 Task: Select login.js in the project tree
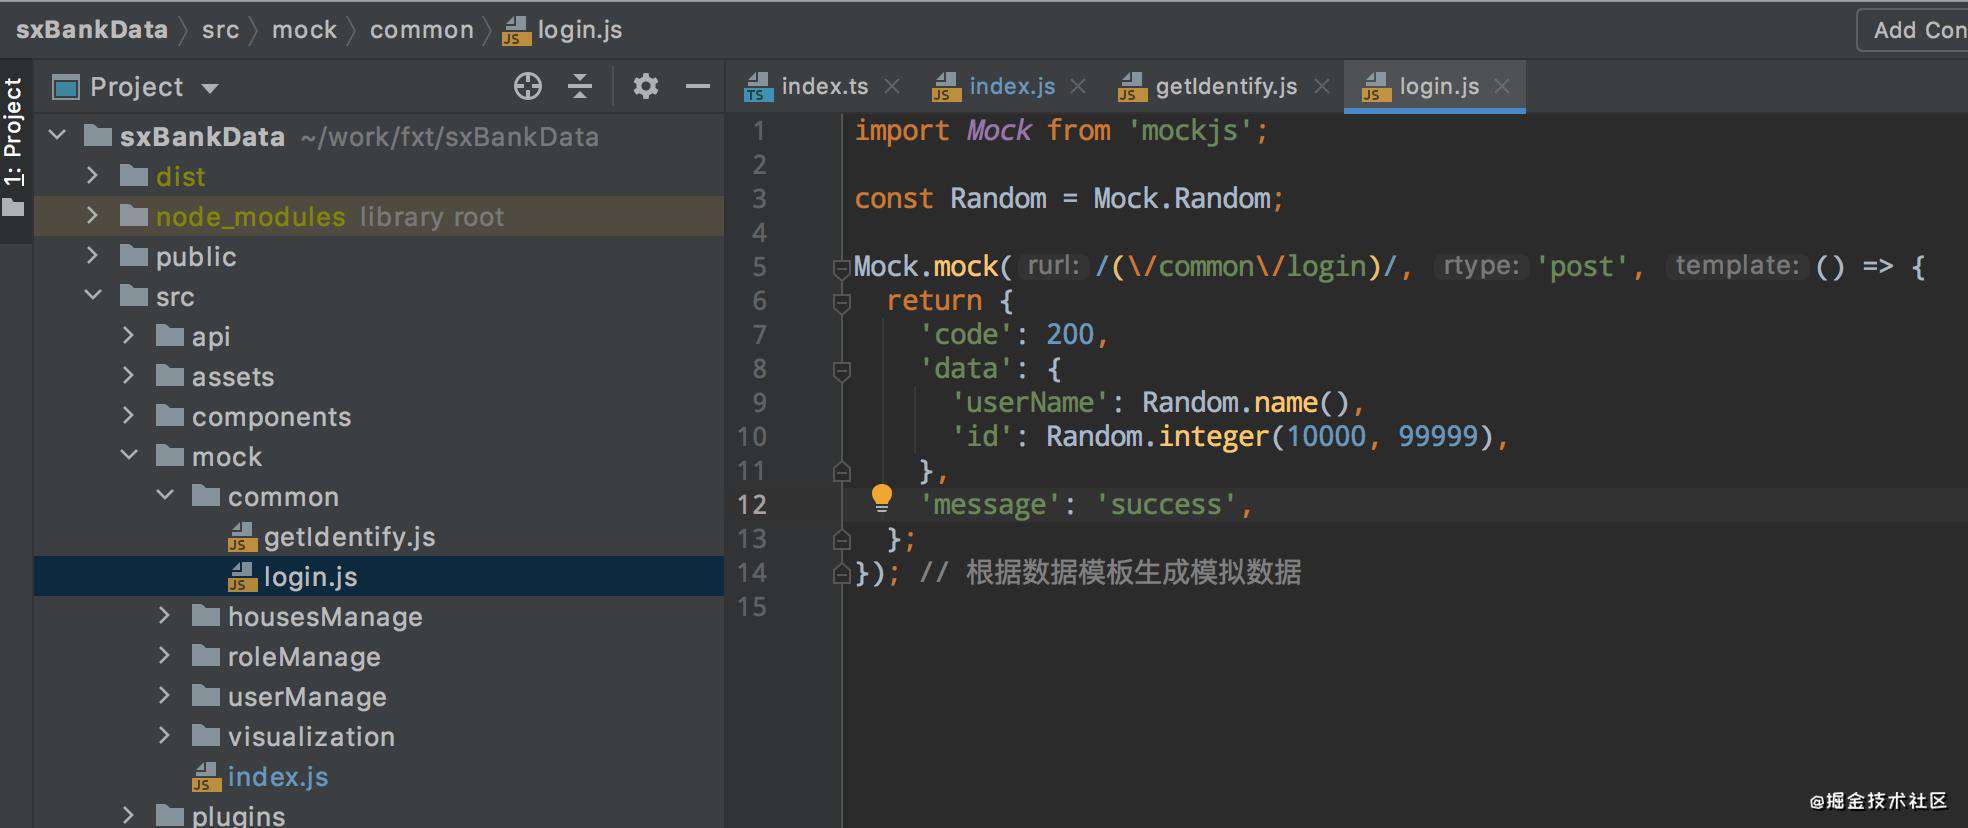(379, 577)
